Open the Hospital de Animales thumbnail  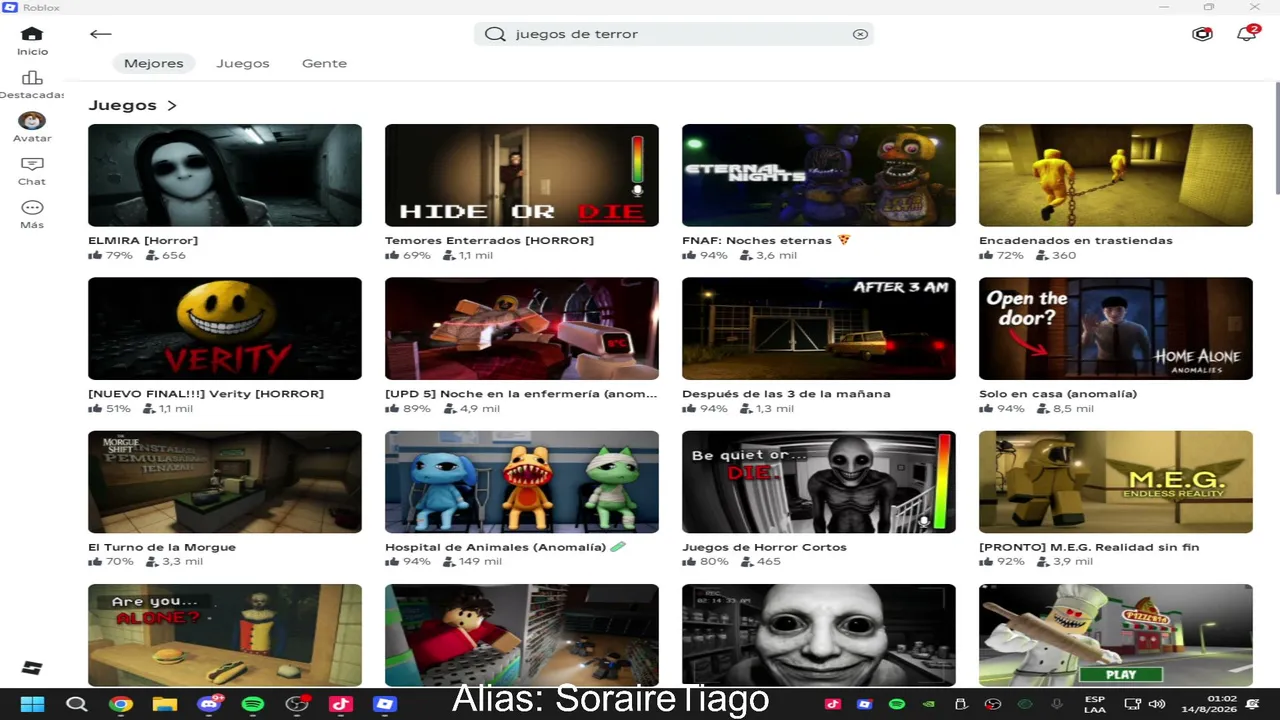click(522, 482)
